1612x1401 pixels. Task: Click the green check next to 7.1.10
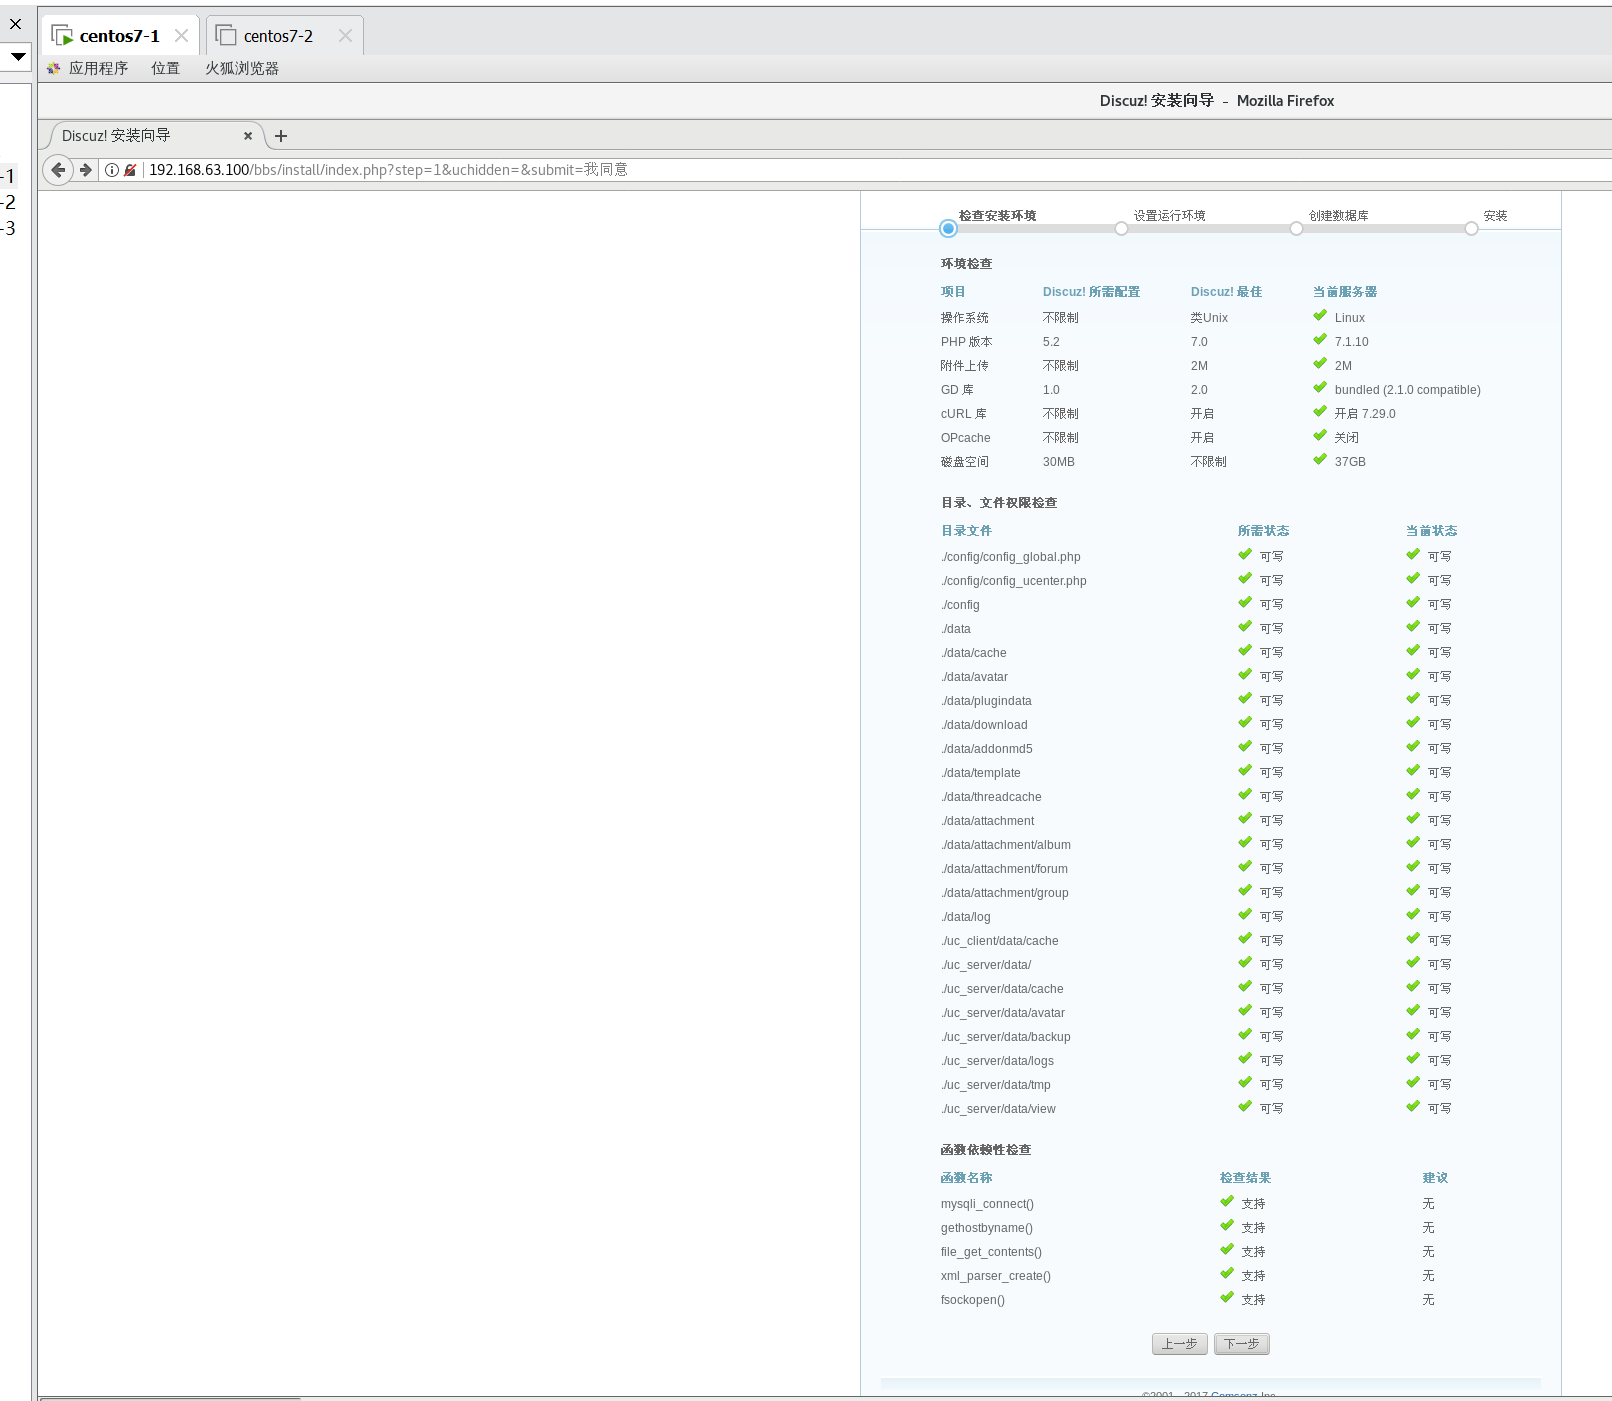pyautogui.click(x=1320, y=340)
